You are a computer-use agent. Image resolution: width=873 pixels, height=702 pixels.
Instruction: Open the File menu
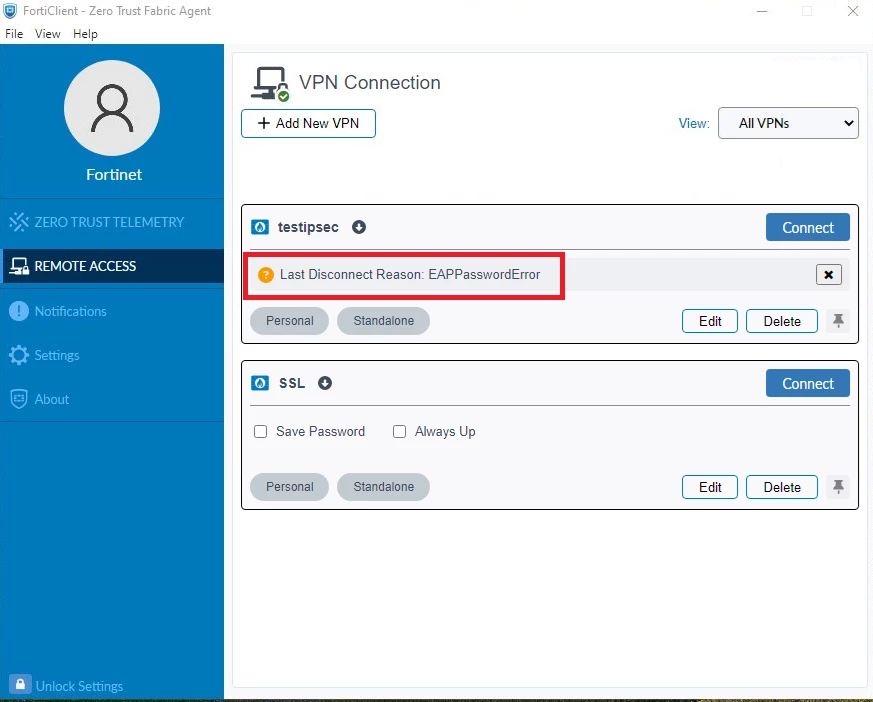coord(14,34)
